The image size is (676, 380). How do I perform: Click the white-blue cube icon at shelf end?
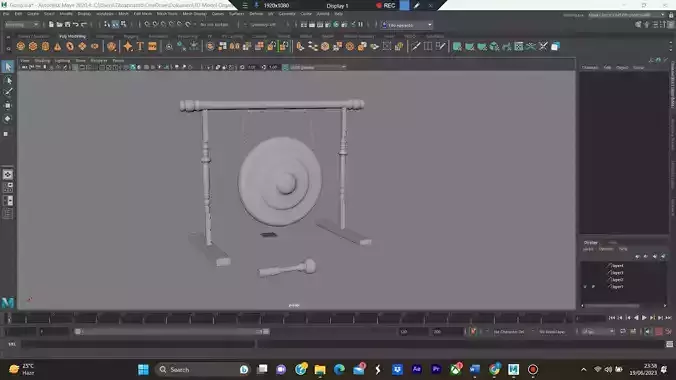coord(555,46)
